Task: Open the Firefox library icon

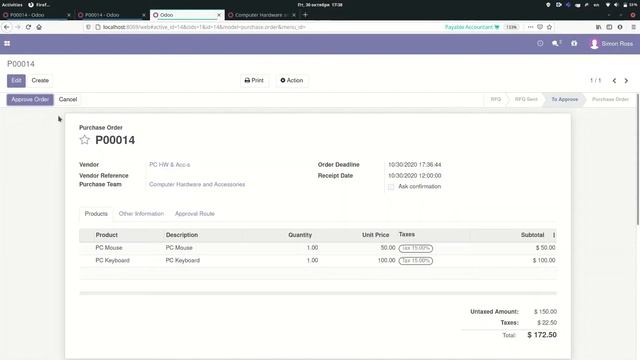Action: (x=598, y=27)
